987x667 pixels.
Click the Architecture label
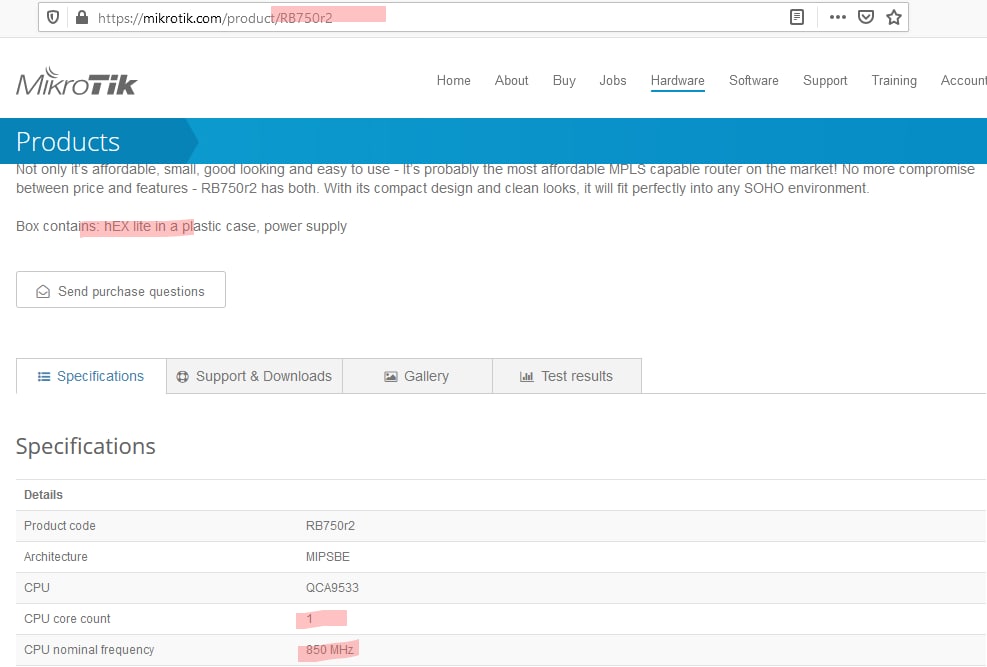click(x=55, y=556)
